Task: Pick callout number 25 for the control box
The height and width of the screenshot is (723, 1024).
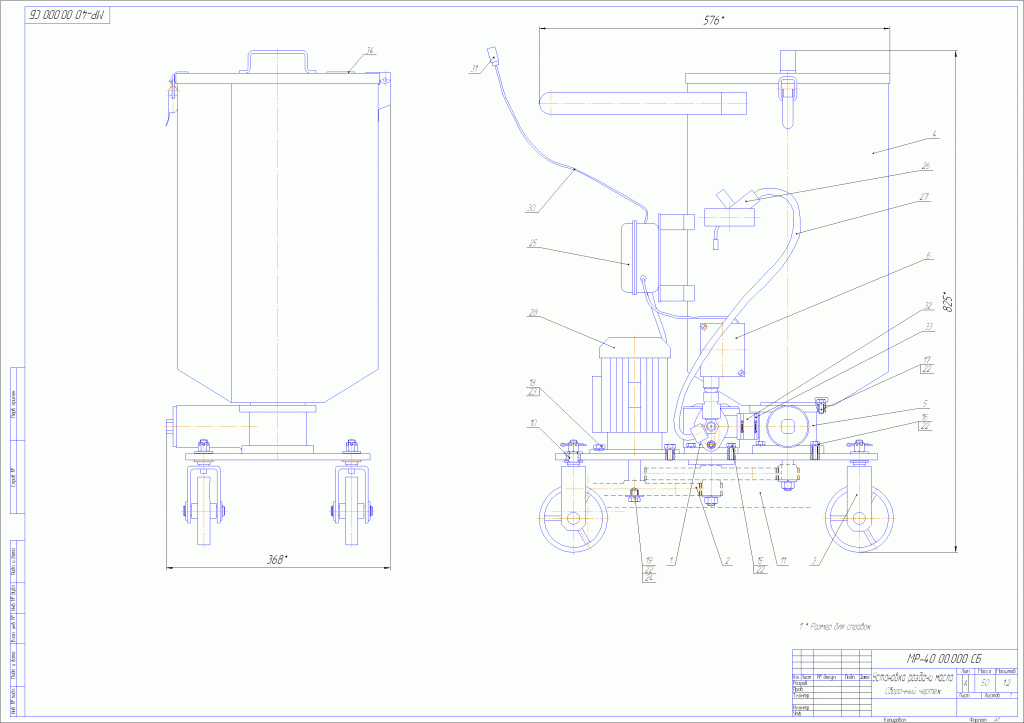Action: (x=532, y=244)
